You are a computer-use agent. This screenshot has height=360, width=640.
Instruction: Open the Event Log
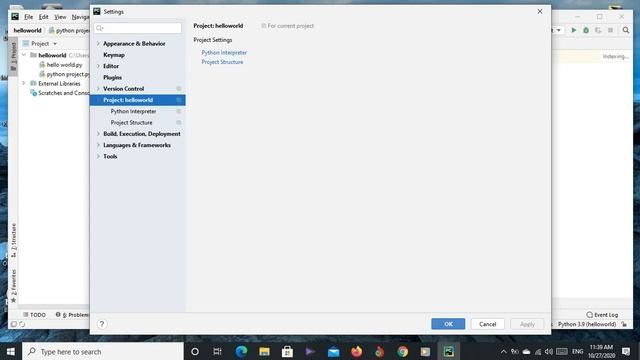[602, 315]
